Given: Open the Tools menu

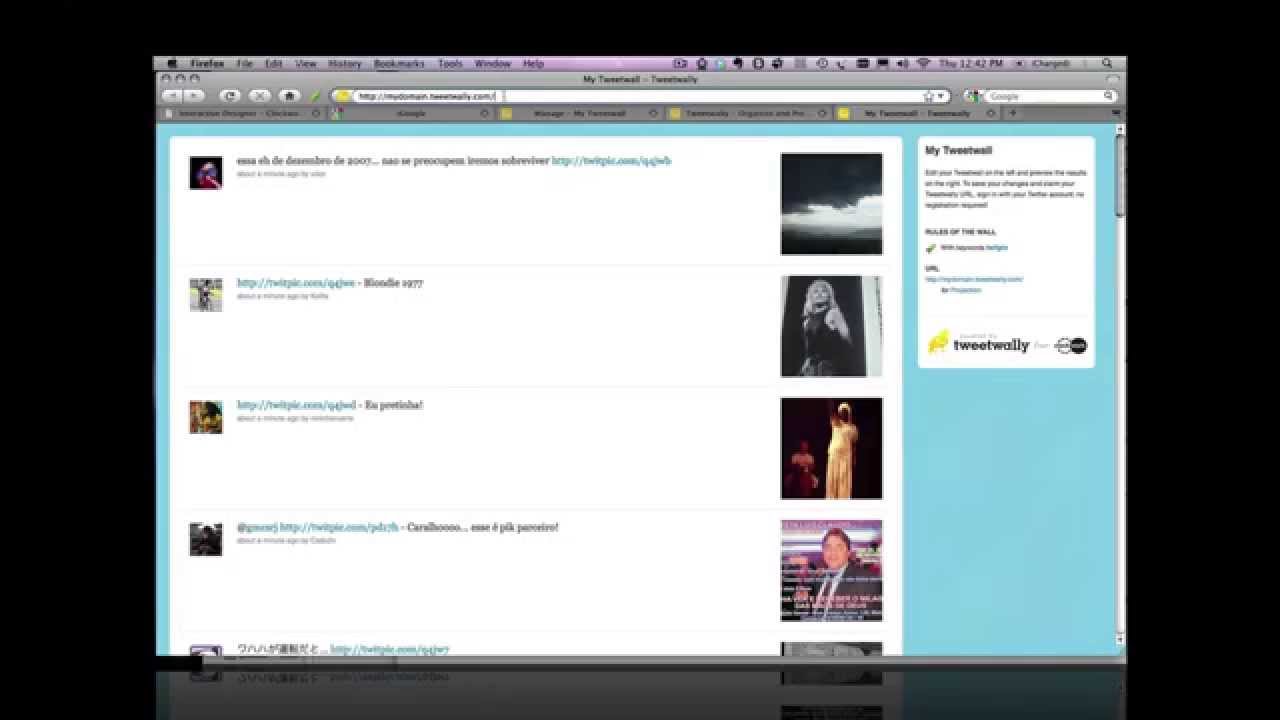Looking at the screenshot, I should (450, 63).
